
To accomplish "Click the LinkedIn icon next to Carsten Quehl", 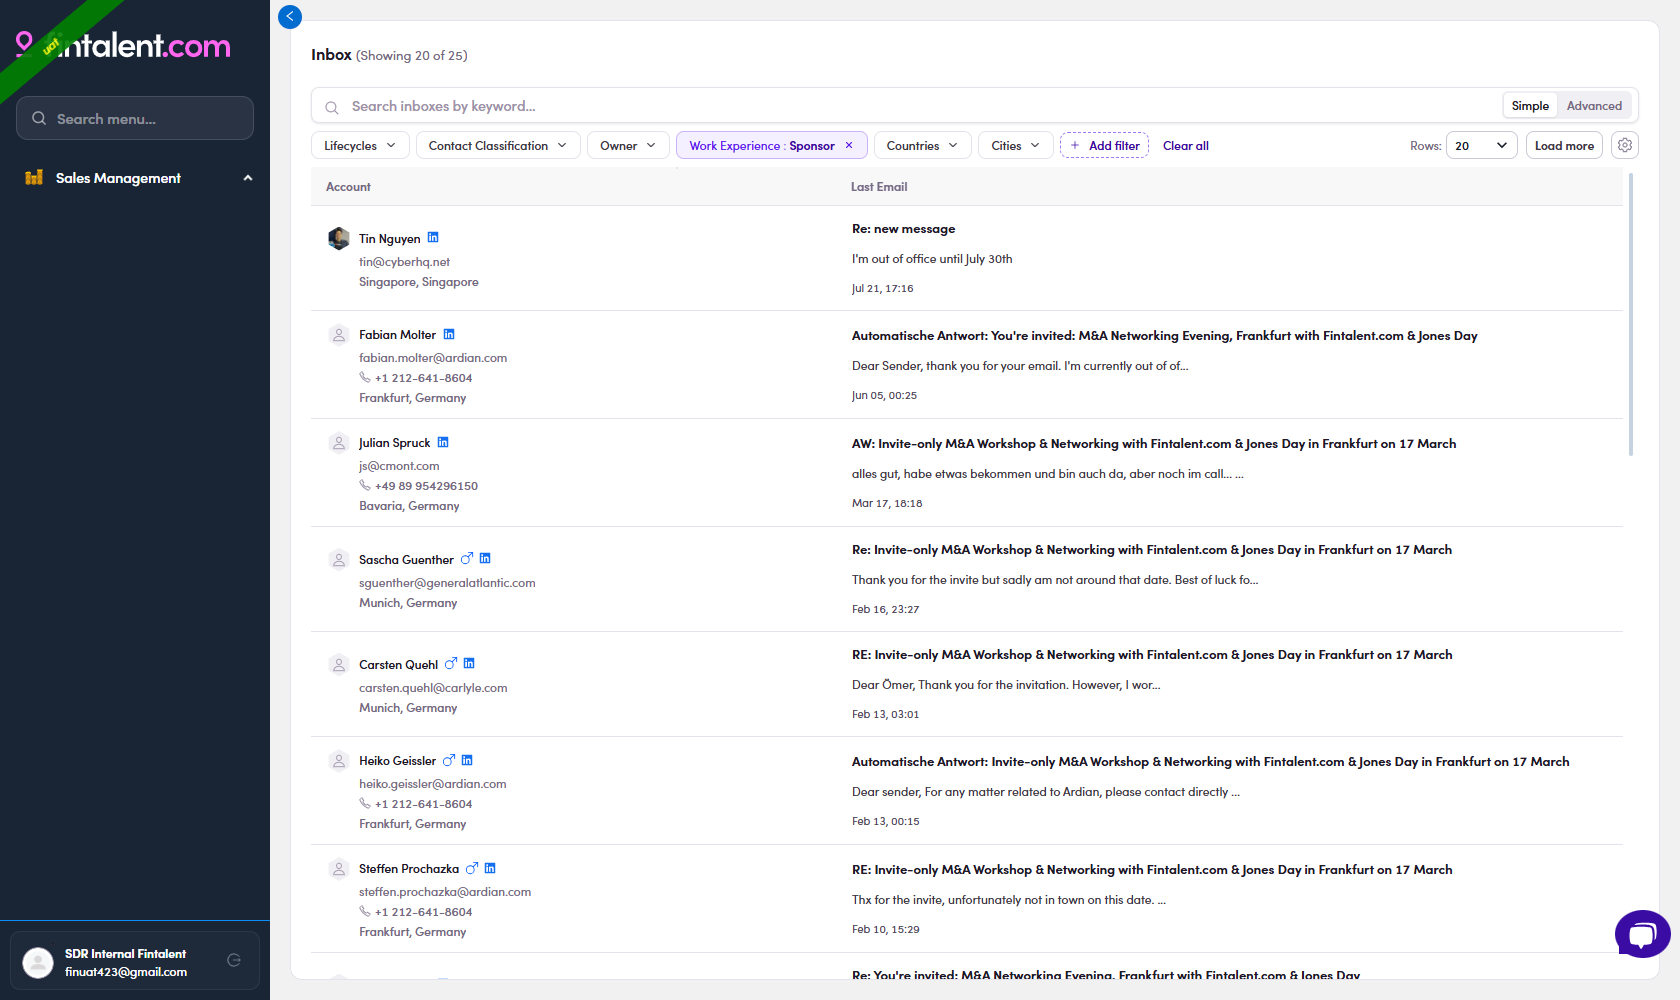I will coord(469,663).
